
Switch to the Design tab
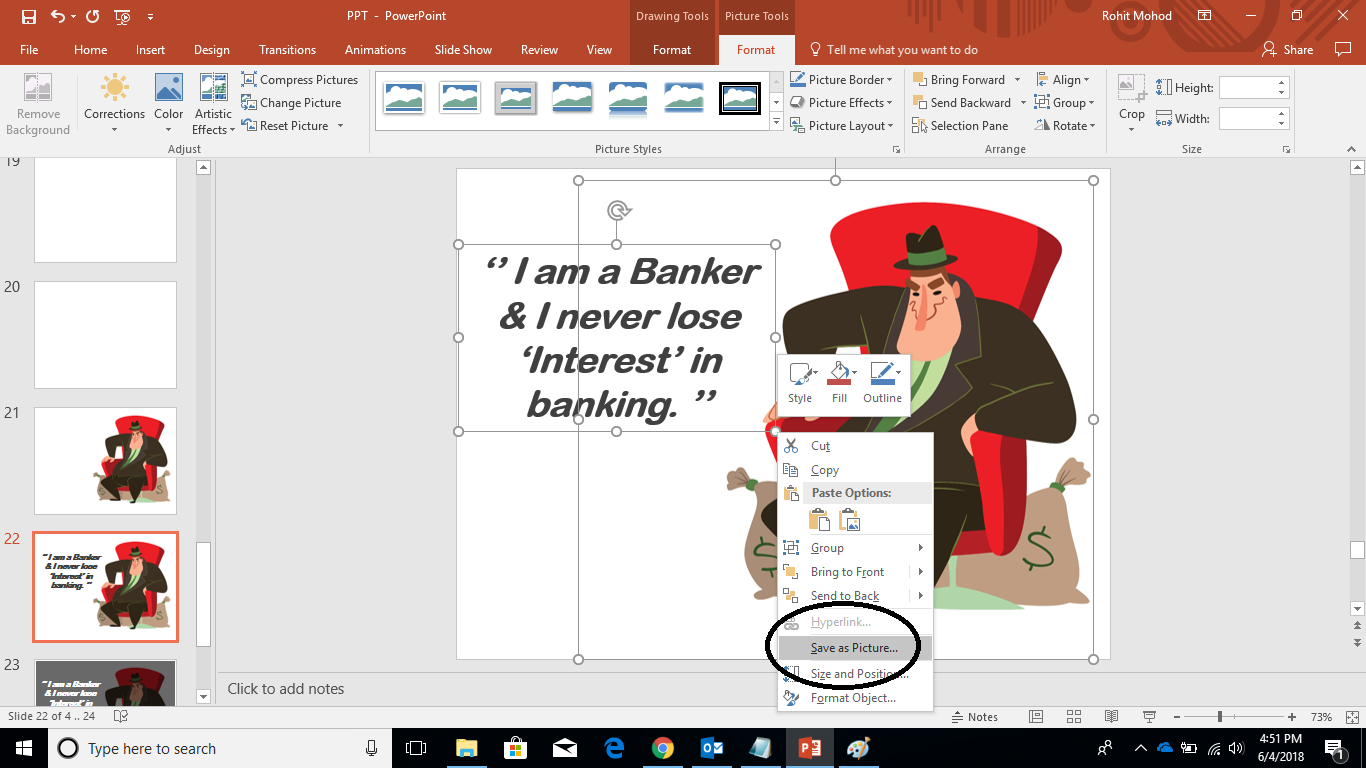click(212, 50)
